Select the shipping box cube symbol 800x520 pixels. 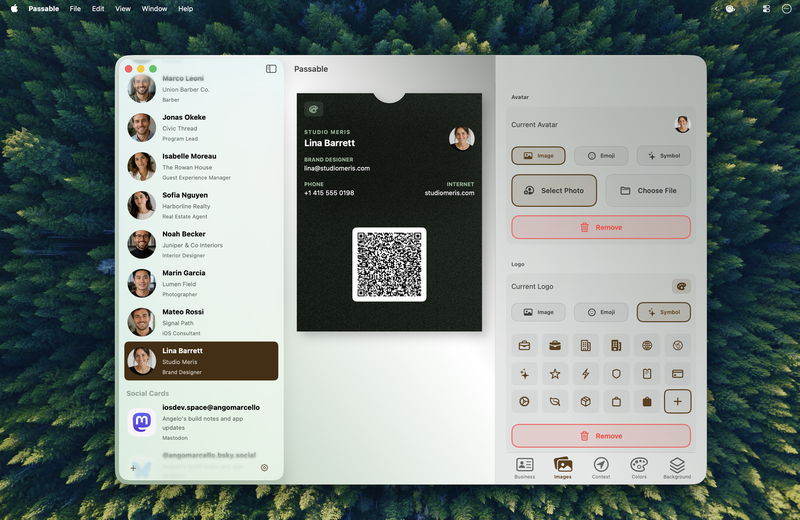[585, 402]
